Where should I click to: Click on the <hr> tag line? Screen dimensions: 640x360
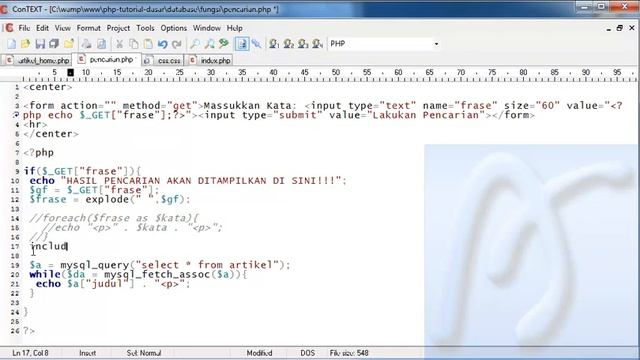click(x=36, y=124)
